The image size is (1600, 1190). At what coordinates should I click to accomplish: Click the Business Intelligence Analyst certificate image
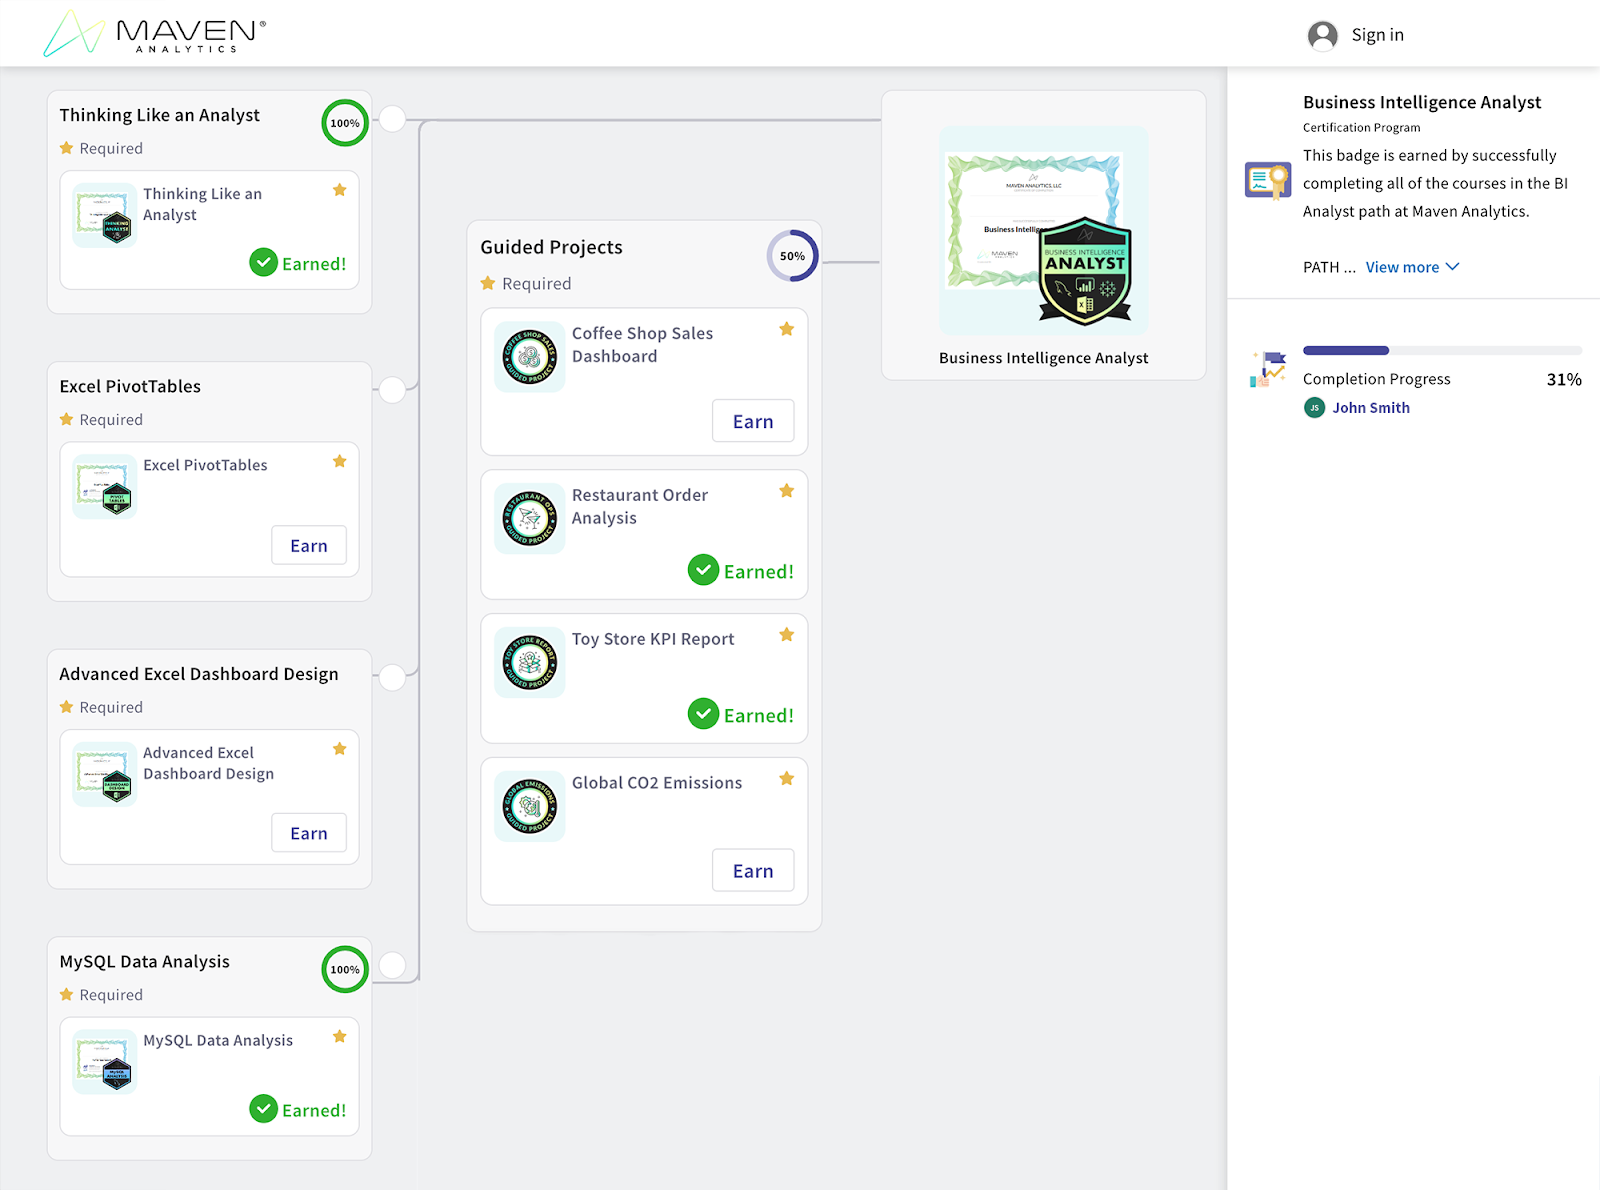pos(1043,231)
